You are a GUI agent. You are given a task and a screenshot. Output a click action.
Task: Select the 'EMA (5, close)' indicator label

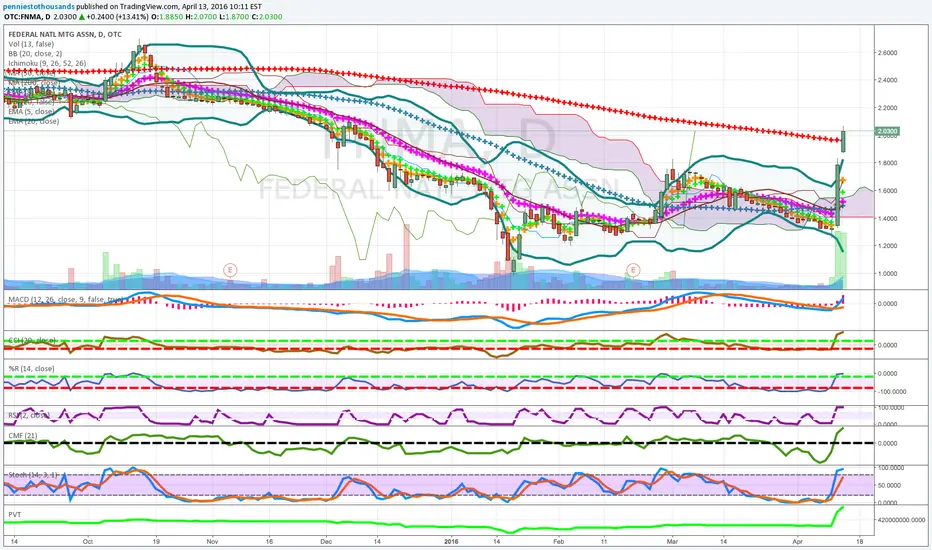[x=31, y=111]
